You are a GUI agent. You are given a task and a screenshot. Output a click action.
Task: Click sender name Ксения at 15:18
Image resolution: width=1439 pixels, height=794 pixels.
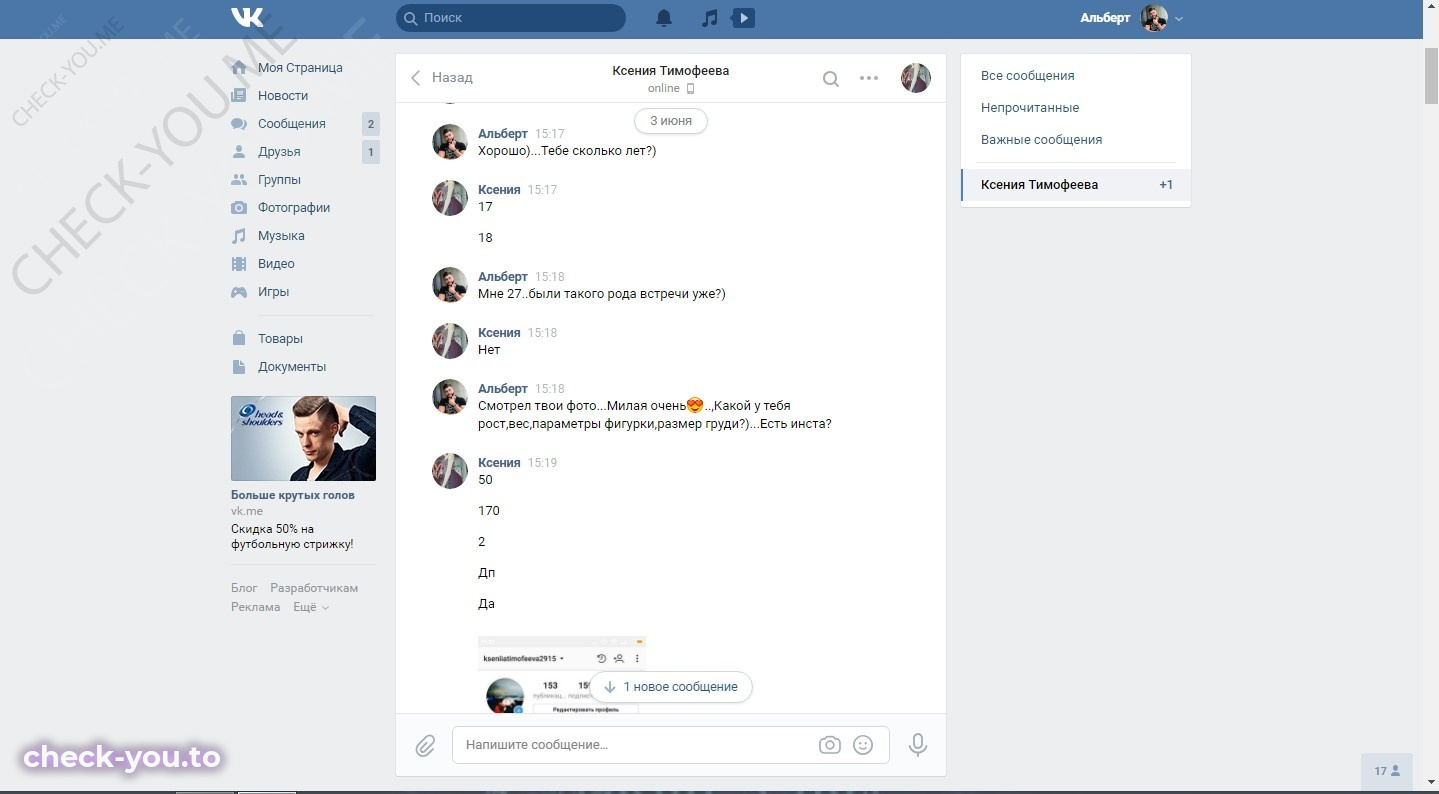[x=499, y=333]
